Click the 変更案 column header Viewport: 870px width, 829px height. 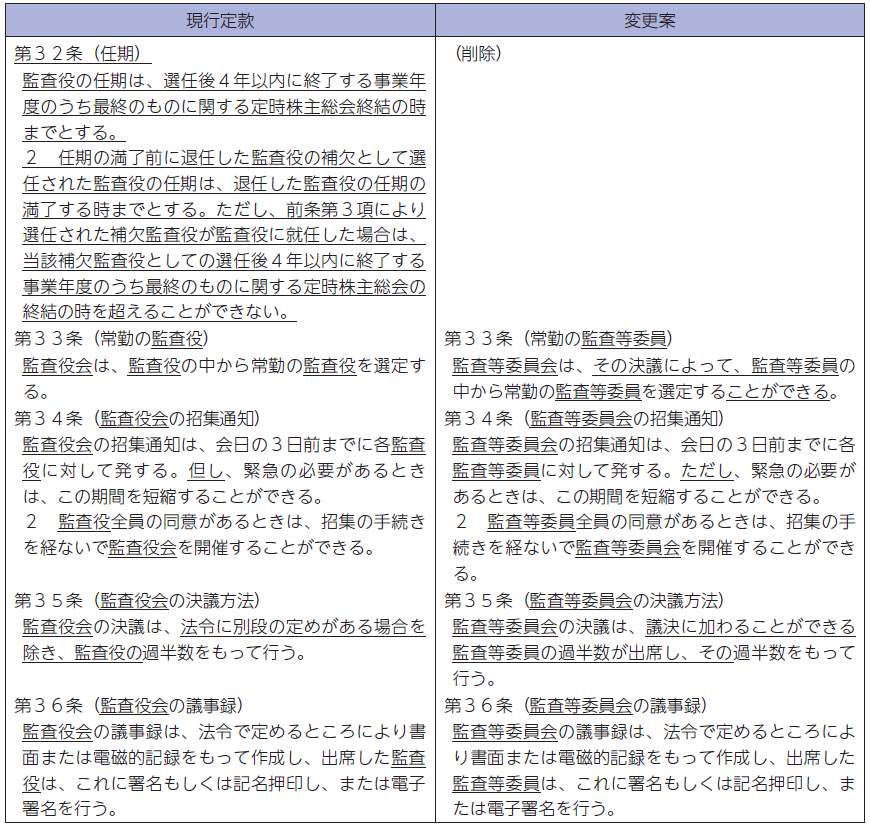coord(650,21)
